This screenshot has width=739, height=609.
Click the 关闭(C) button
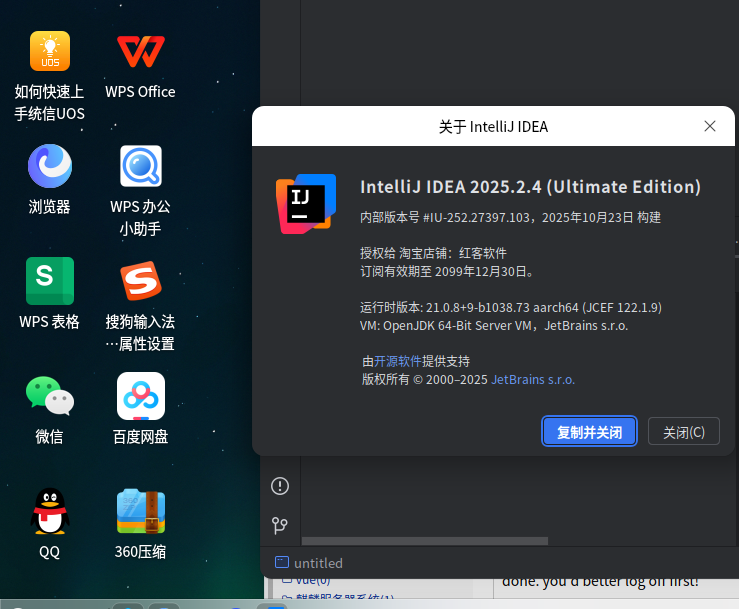pos(683,431)
